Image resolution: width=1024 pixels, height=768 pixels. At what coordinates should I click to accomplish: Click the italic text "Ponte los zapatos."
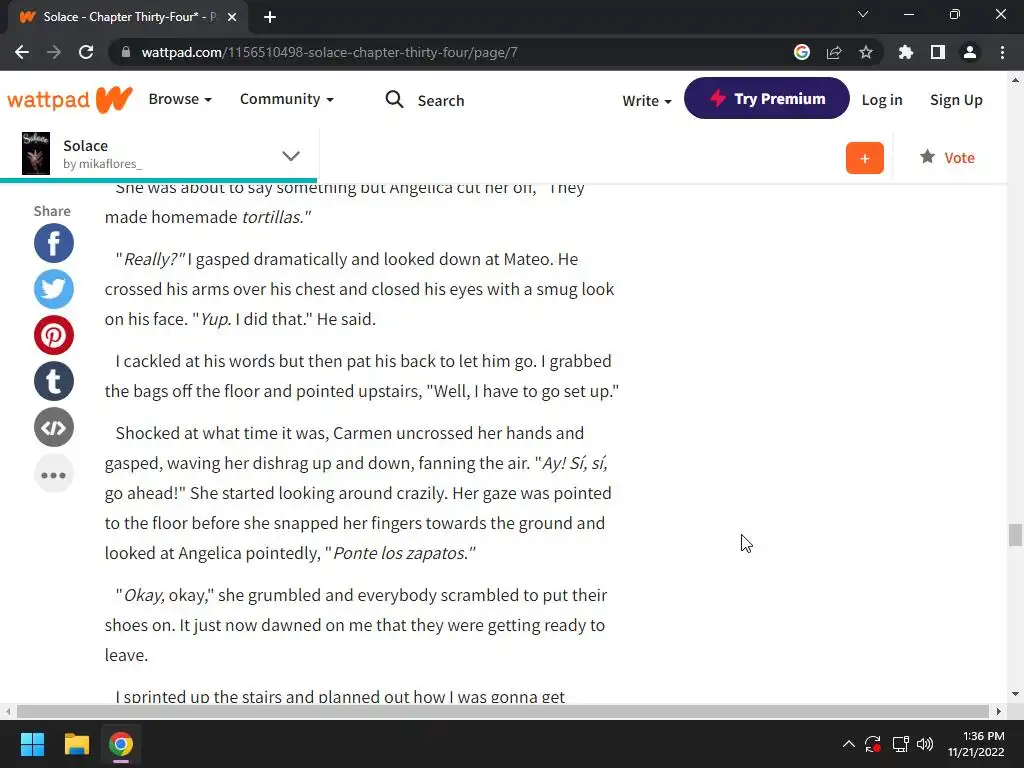[404, 553]
